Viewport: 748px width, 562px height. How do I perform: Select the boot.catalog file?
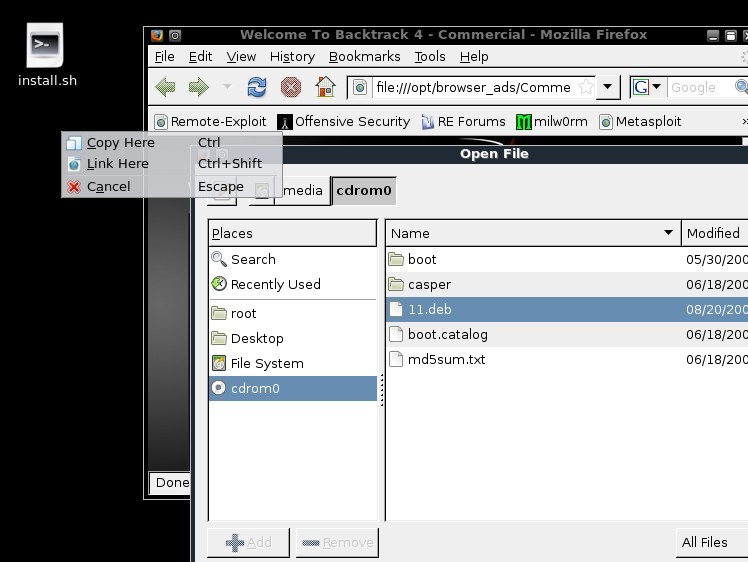[x=567, y=334]
